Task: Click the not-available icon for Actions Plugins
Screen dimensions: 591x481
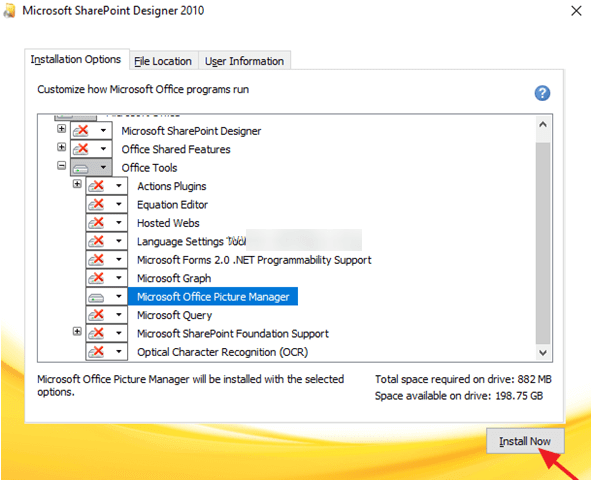Action: pyautogui.click(x=96, y=186)
